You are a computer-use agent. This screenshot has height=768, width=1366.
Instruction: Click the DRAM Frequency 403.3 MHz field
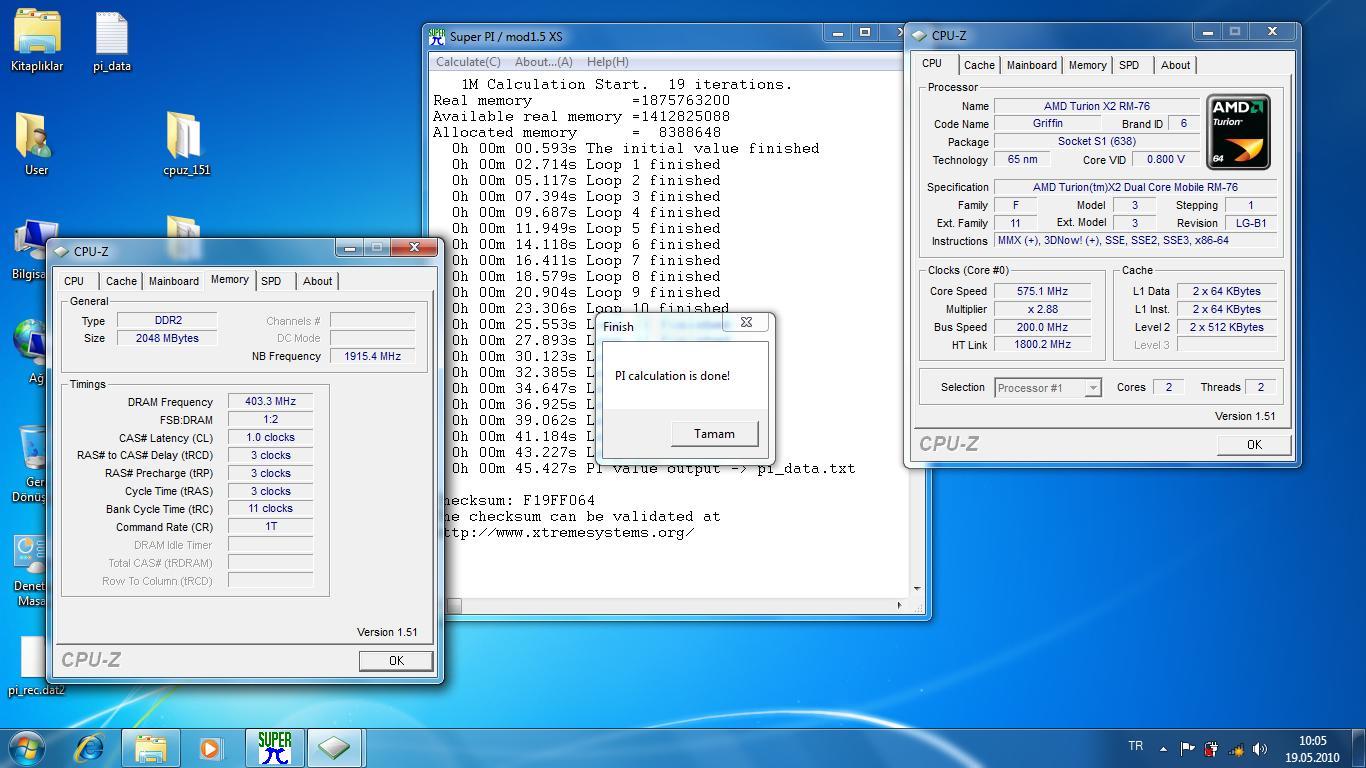point(271,401)
